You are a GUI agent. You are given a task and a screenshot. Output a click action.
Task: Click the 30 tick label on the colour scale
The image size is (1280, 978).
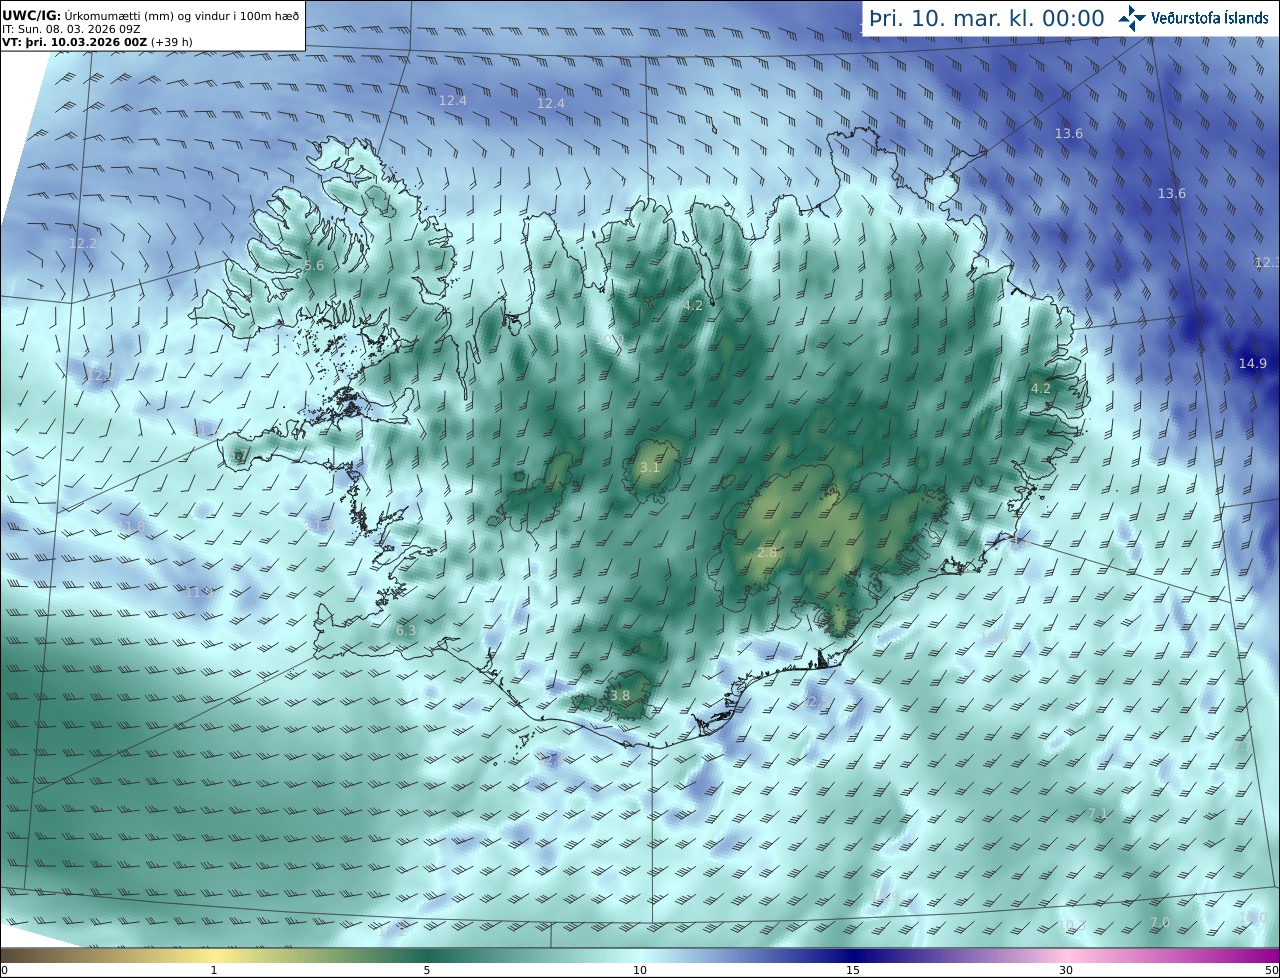(1066, 970)
